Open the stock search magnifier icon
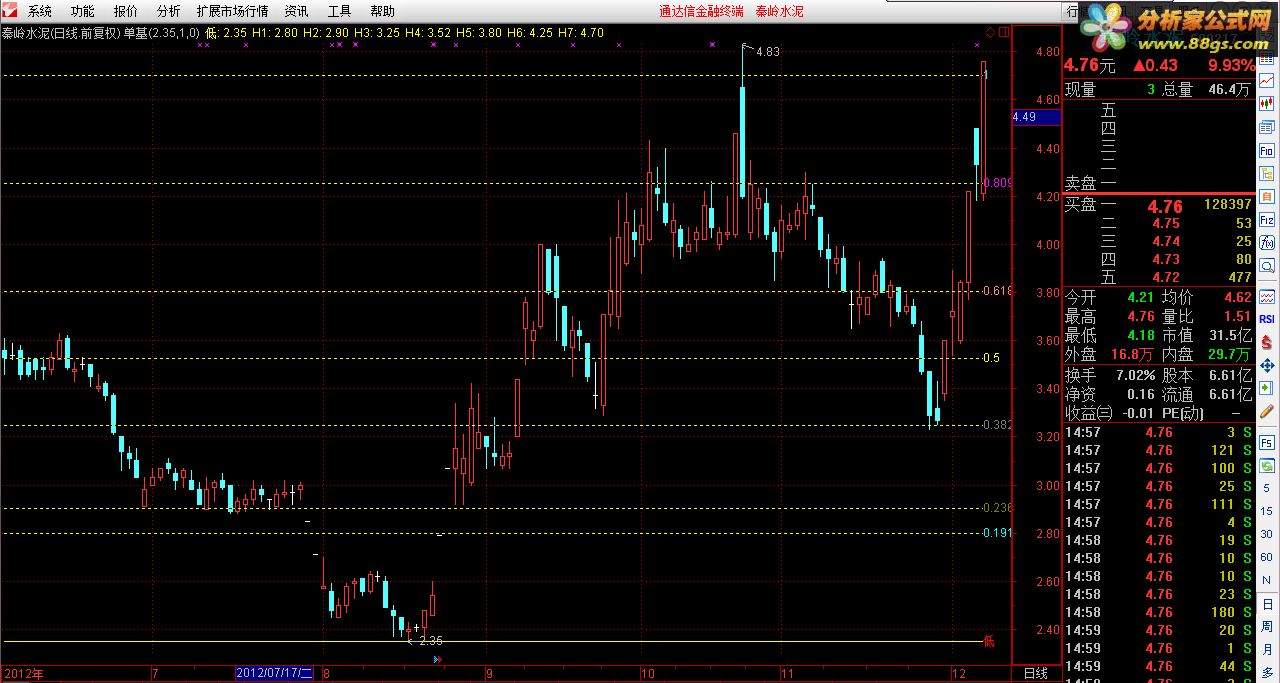The height and width of the screenshot is (683, 1280). [1267, 266]
